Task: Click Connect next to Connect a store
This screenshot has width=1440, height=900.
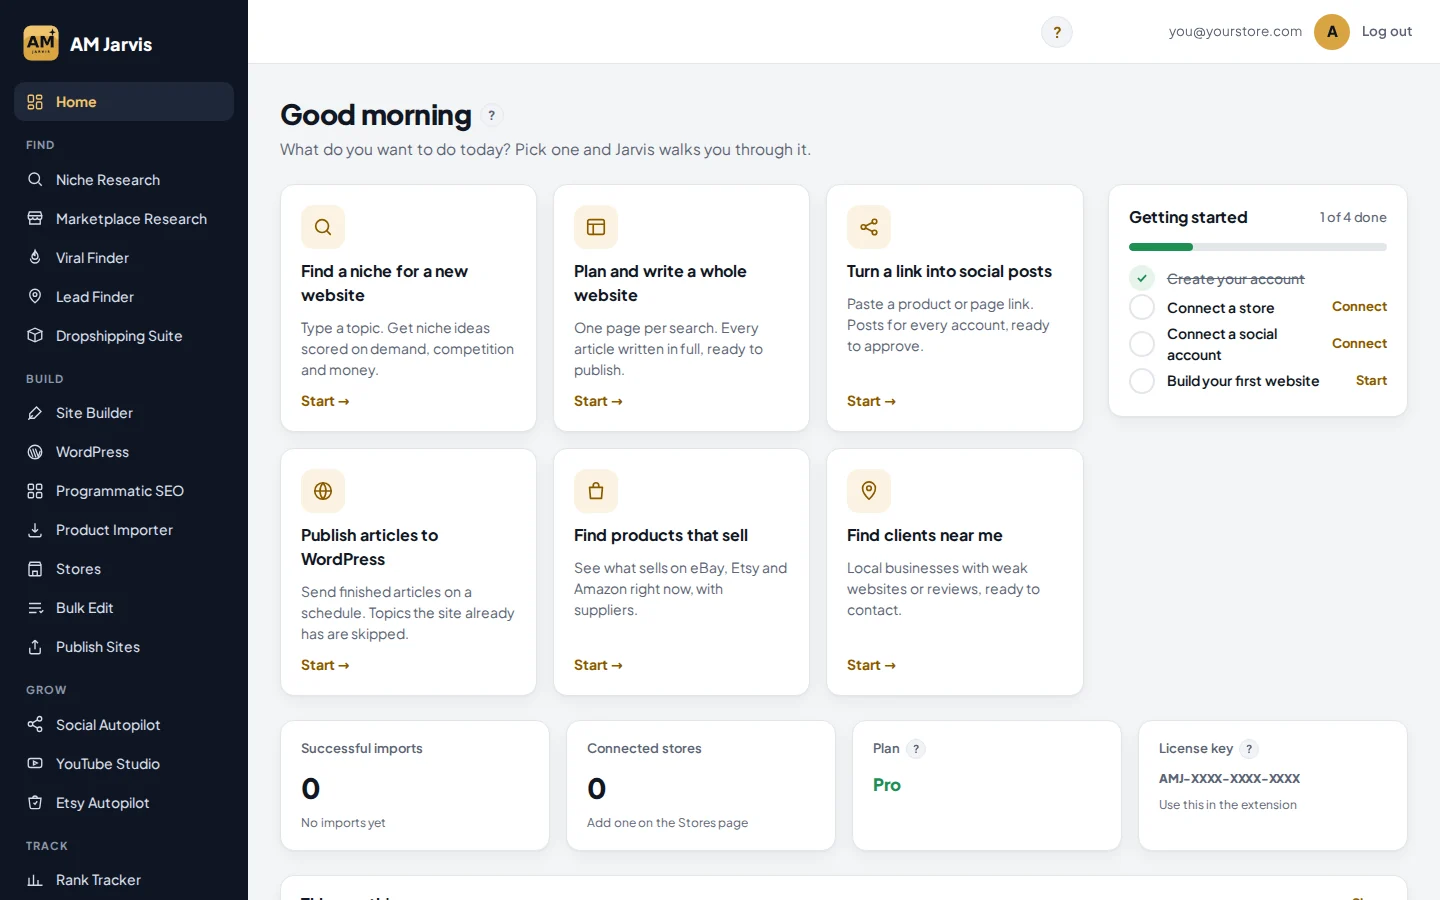Action: pyautogui.click(x=1359, y=306)
